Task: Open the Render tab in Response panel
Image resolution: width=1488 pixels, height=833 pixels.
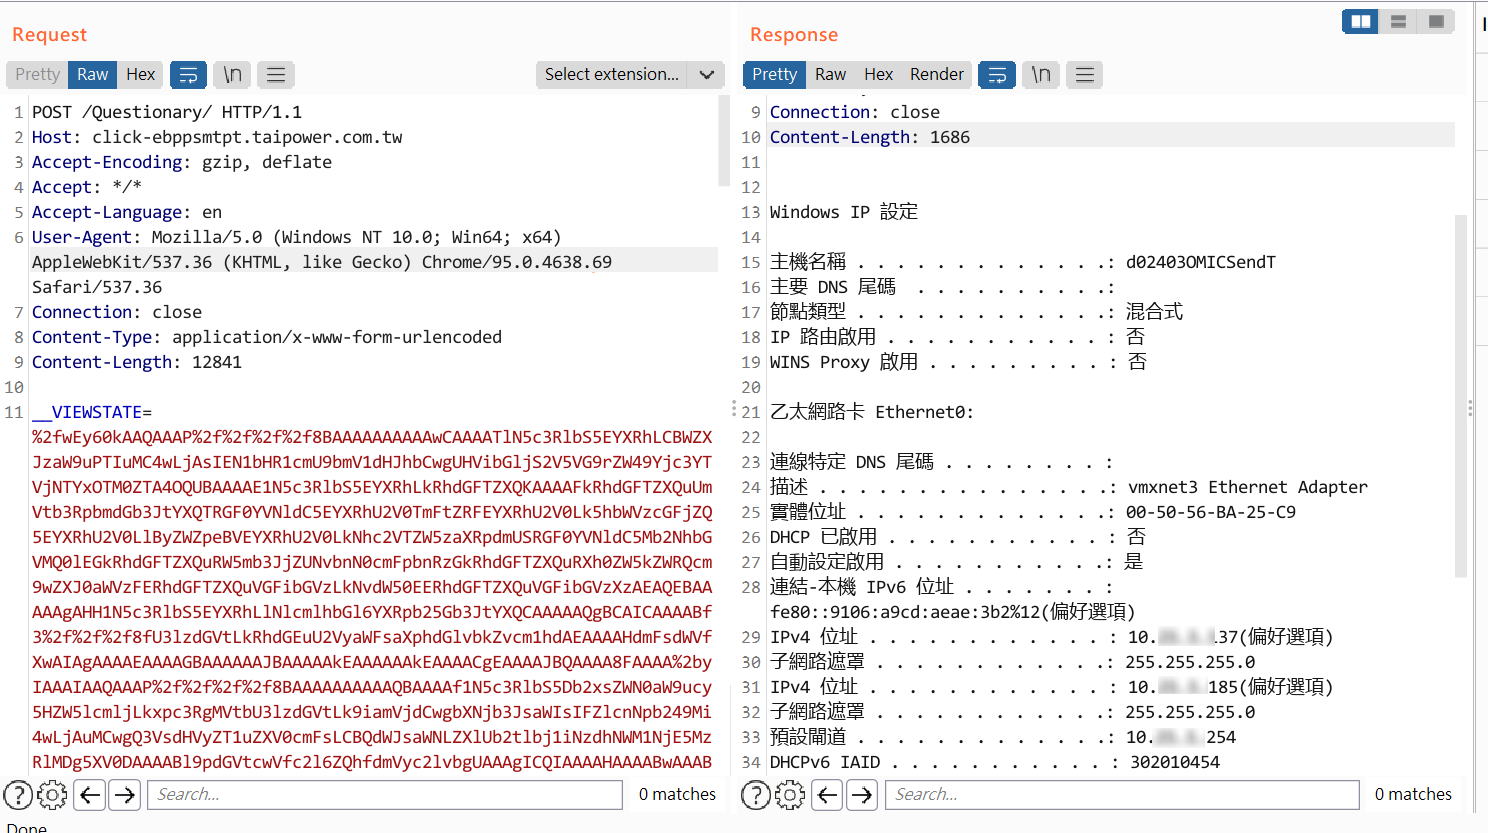Action: [x=937, y=74]
